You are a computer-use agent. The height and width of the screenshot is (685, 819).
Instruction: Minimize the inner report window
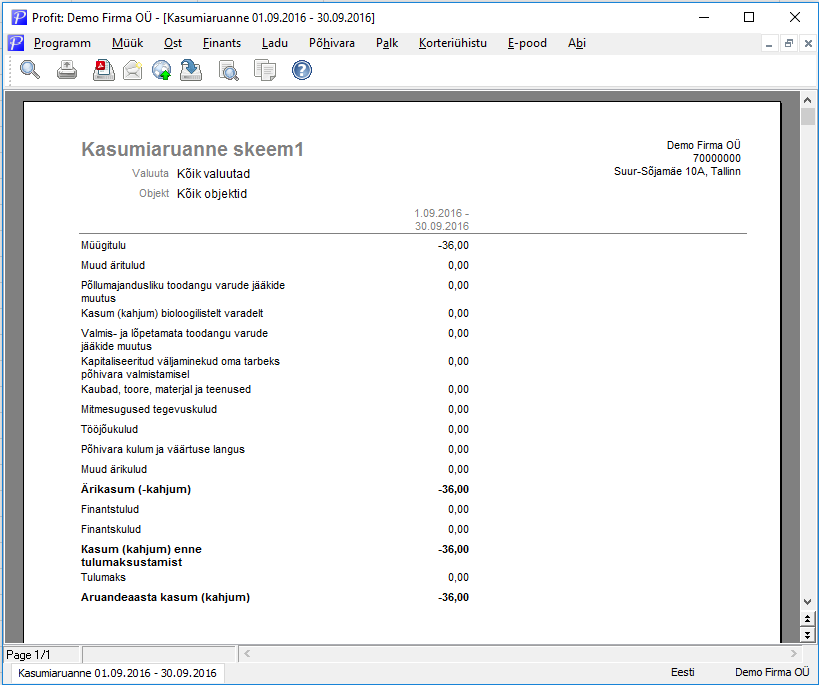click(769, 44)
